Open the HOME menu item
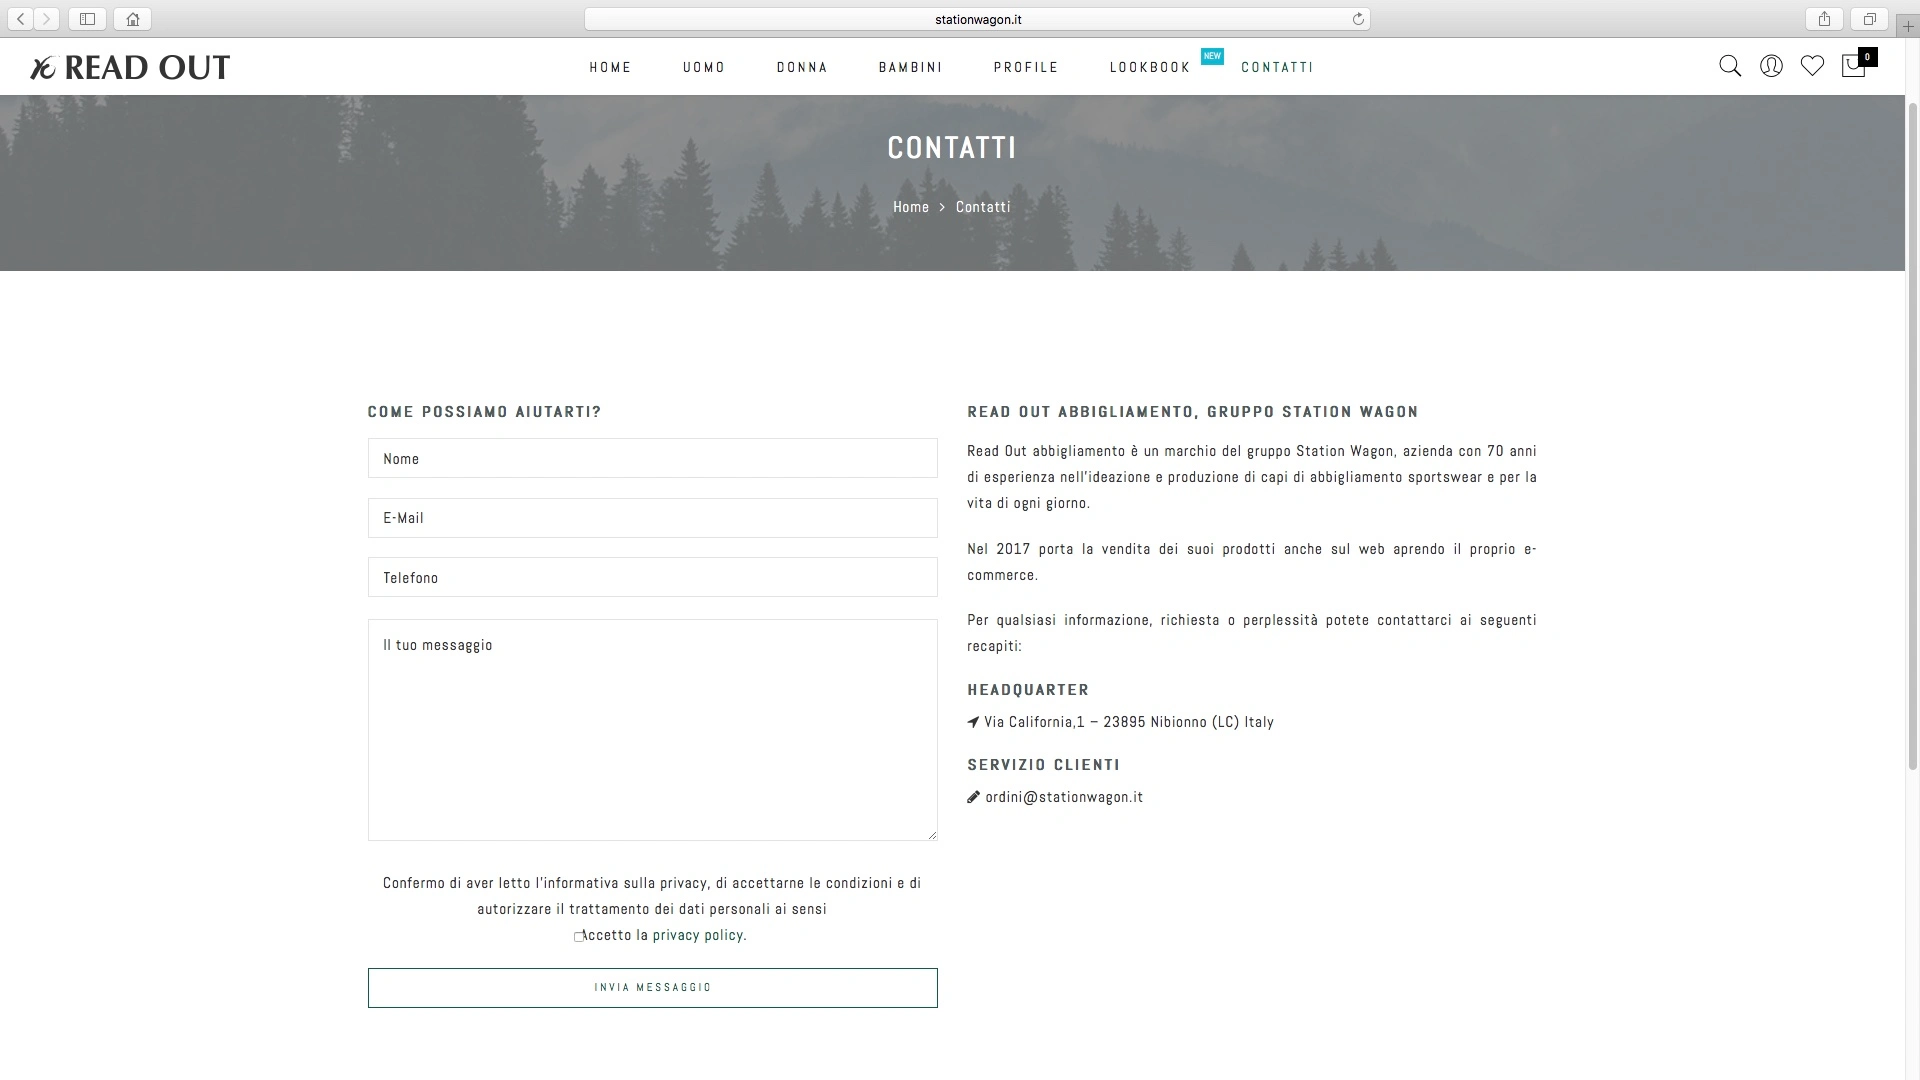 click(610, 67)
